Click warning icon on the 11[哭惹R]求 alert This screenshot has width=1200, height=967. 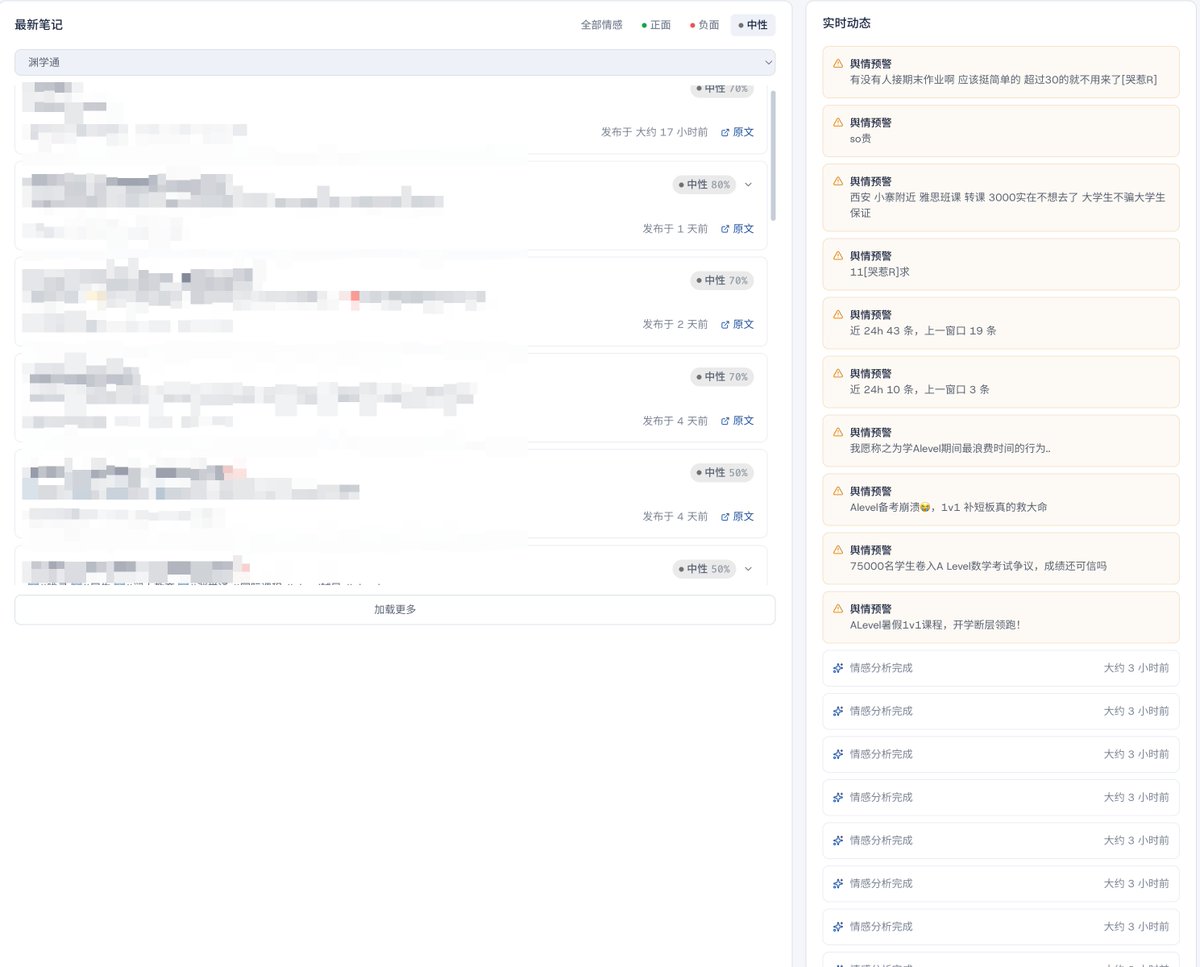pos(838,255)
